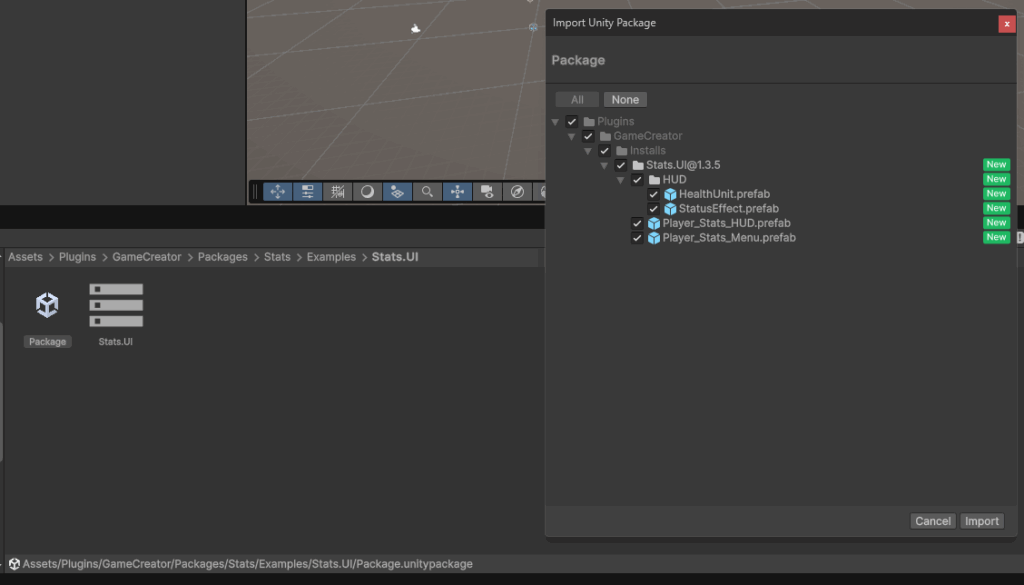Uncheck the StatusEffect.prefab checkbox
The width and height of the screenshot is (1024, 585).
tap(654, 209)
